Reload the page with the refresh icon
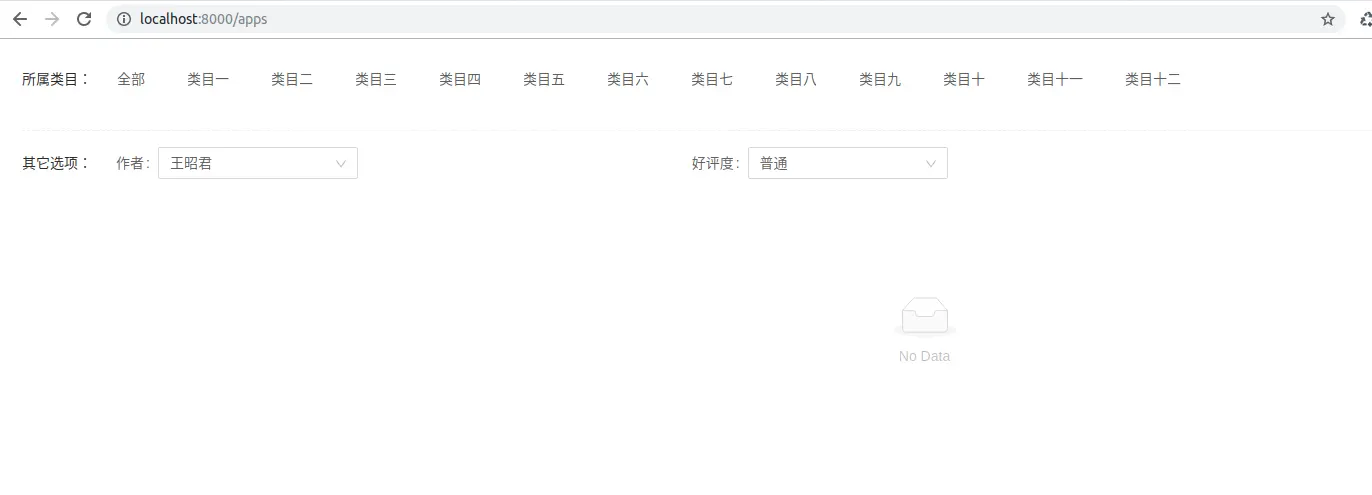 coord(84,19)
